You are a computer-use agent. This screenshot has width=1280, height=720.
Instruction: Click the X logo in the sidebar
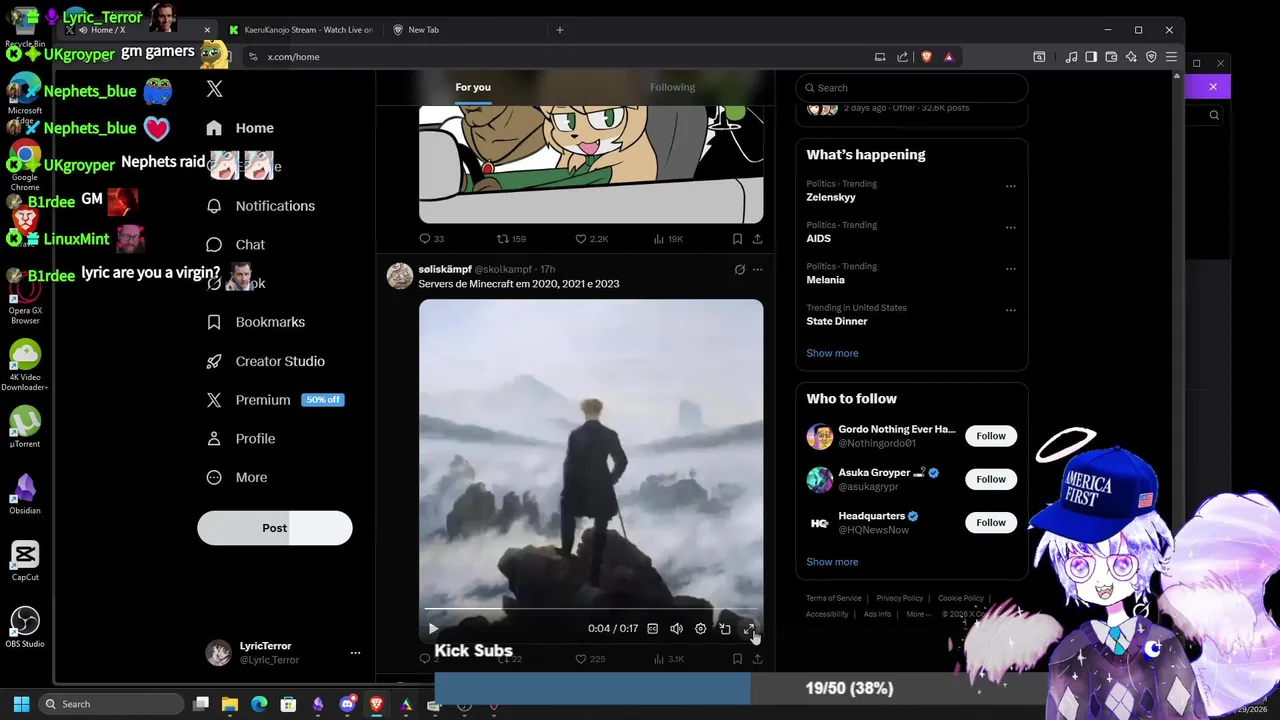tap(214, 89)
